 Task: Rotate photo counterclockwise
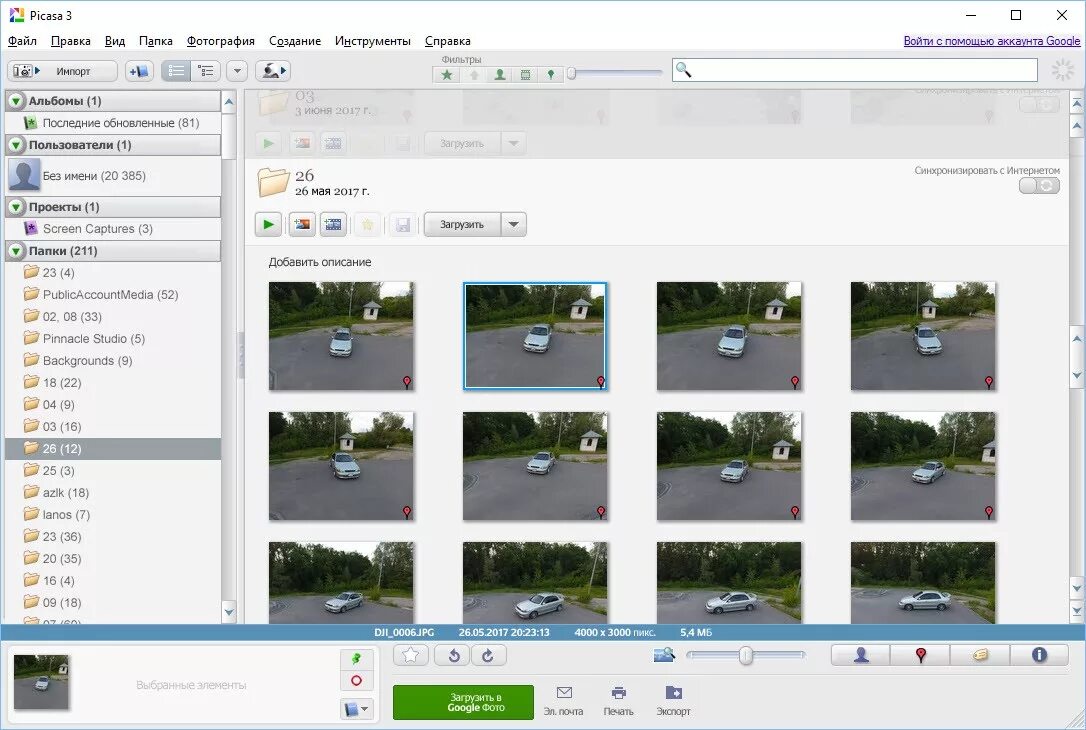pyautogui.click(x=453, y=655)
